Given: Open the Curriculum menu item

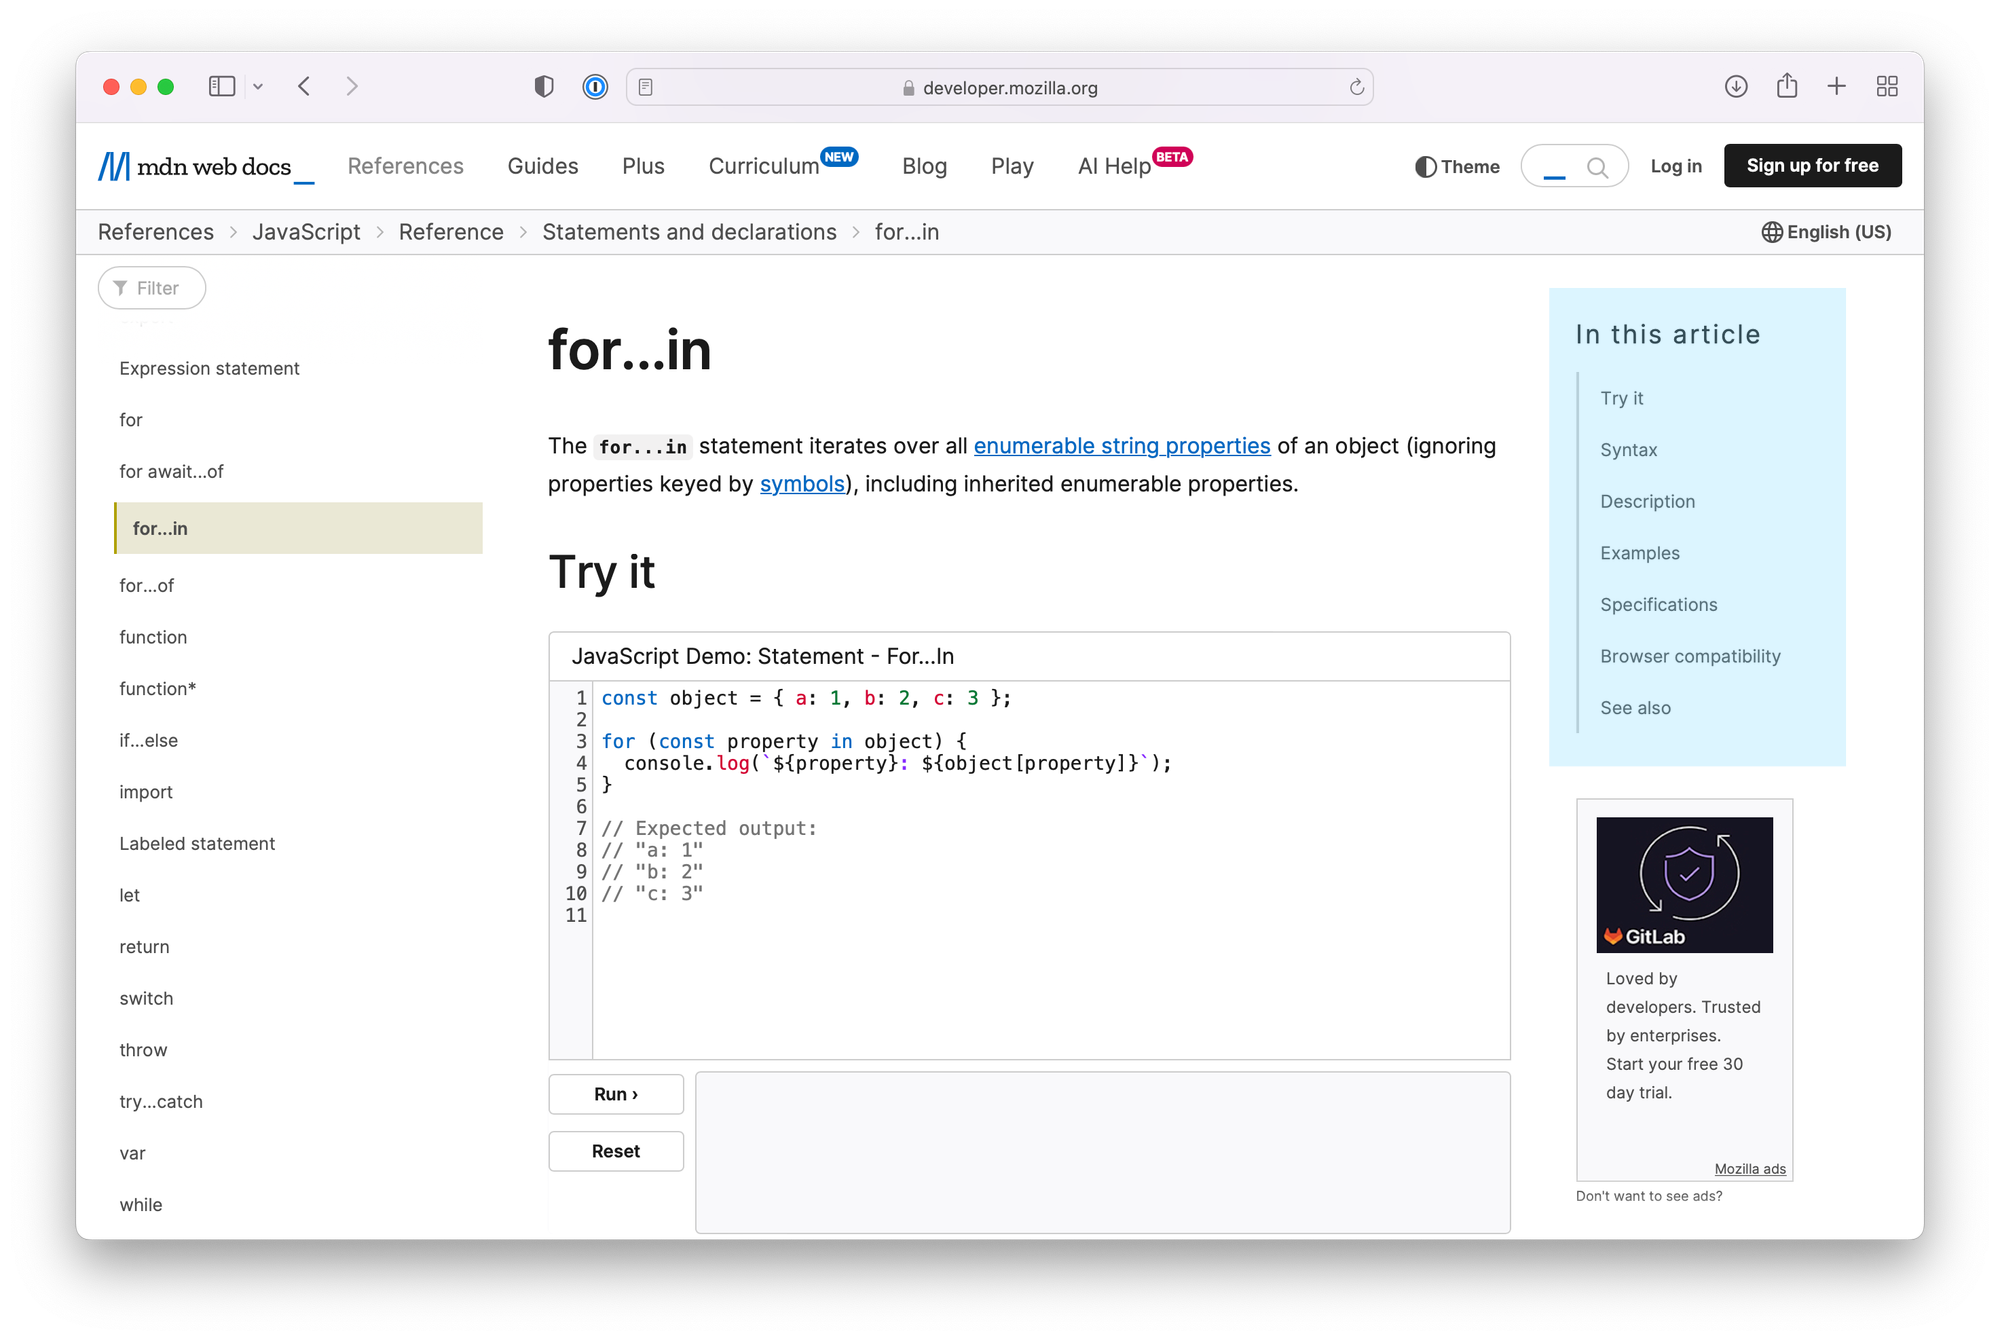Looking at the screenshot, I should pyautogui.click(x=764, y=166).
